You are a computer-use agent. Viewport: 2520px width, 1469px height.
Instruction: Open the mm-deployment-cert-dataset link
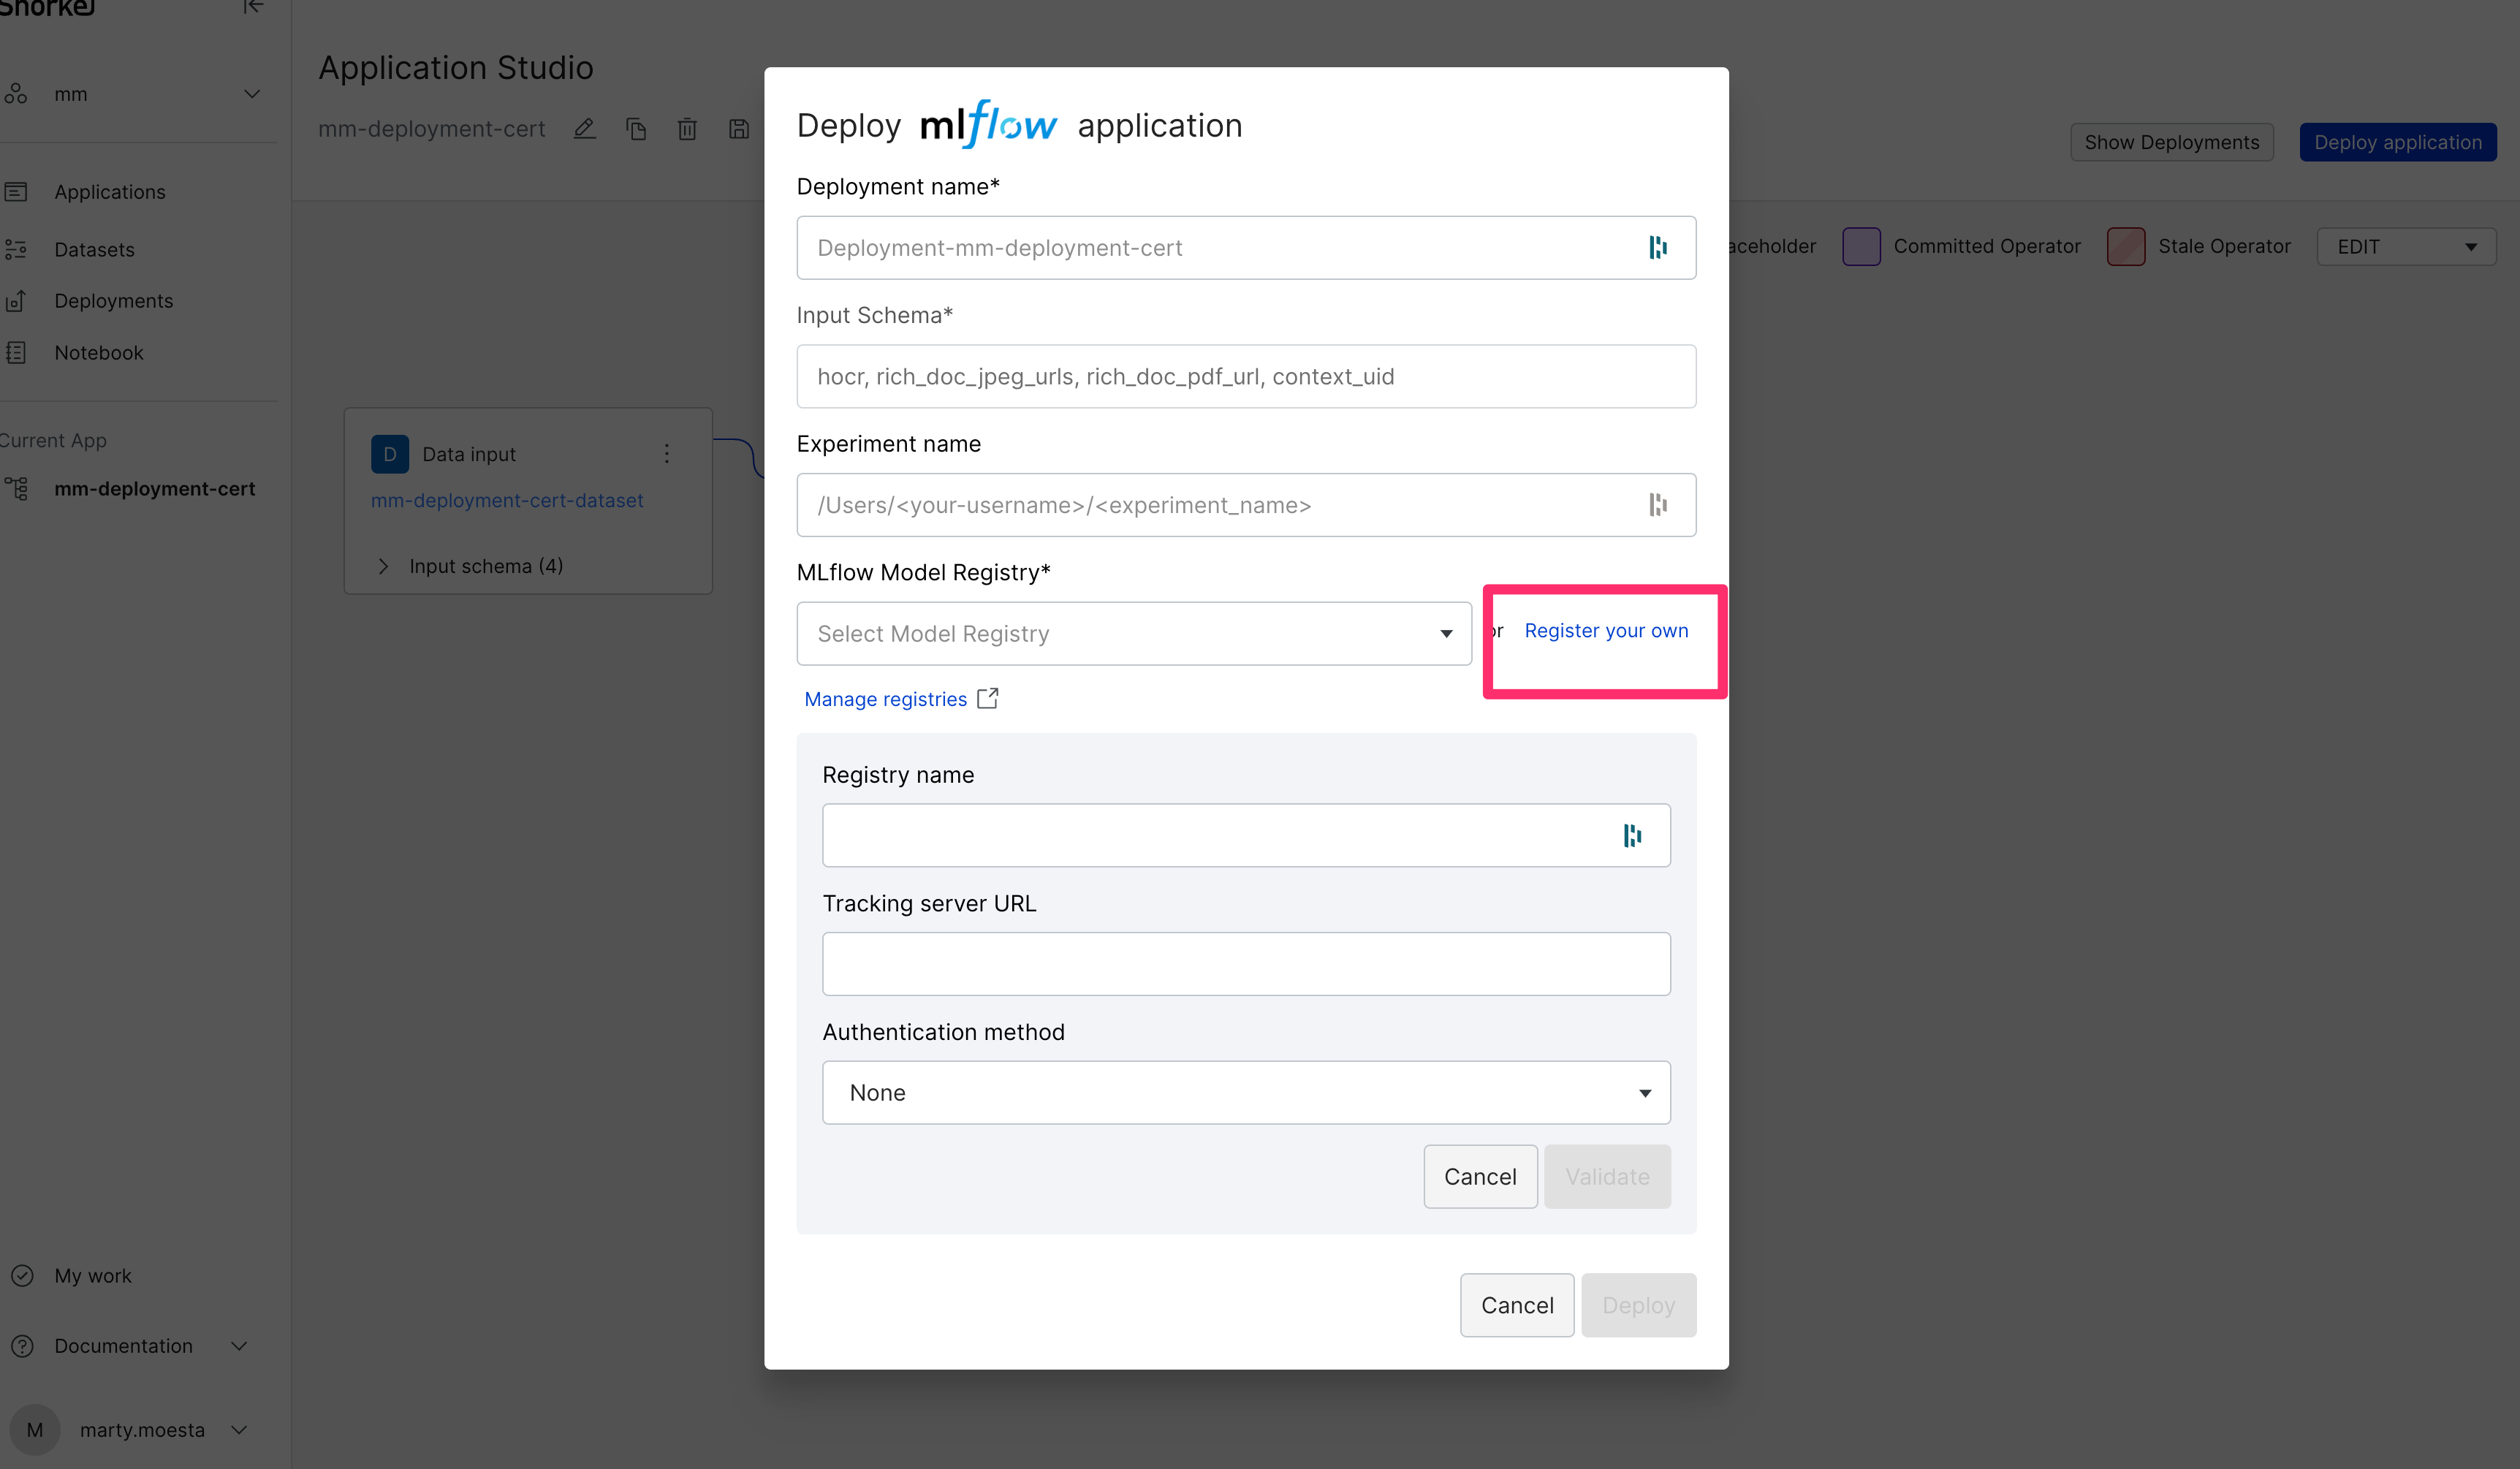[507, 500]
